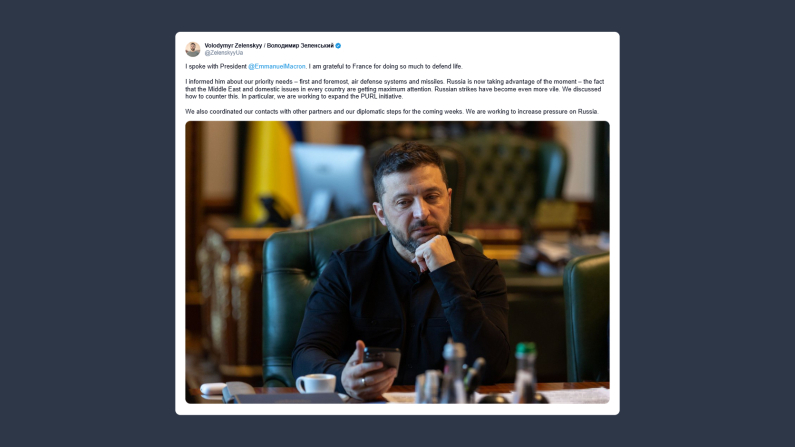Screen dimensions: 795x447
Task: Click the dark background outside the tweet card
Action: pyautogui.click(x=86, y=223)
